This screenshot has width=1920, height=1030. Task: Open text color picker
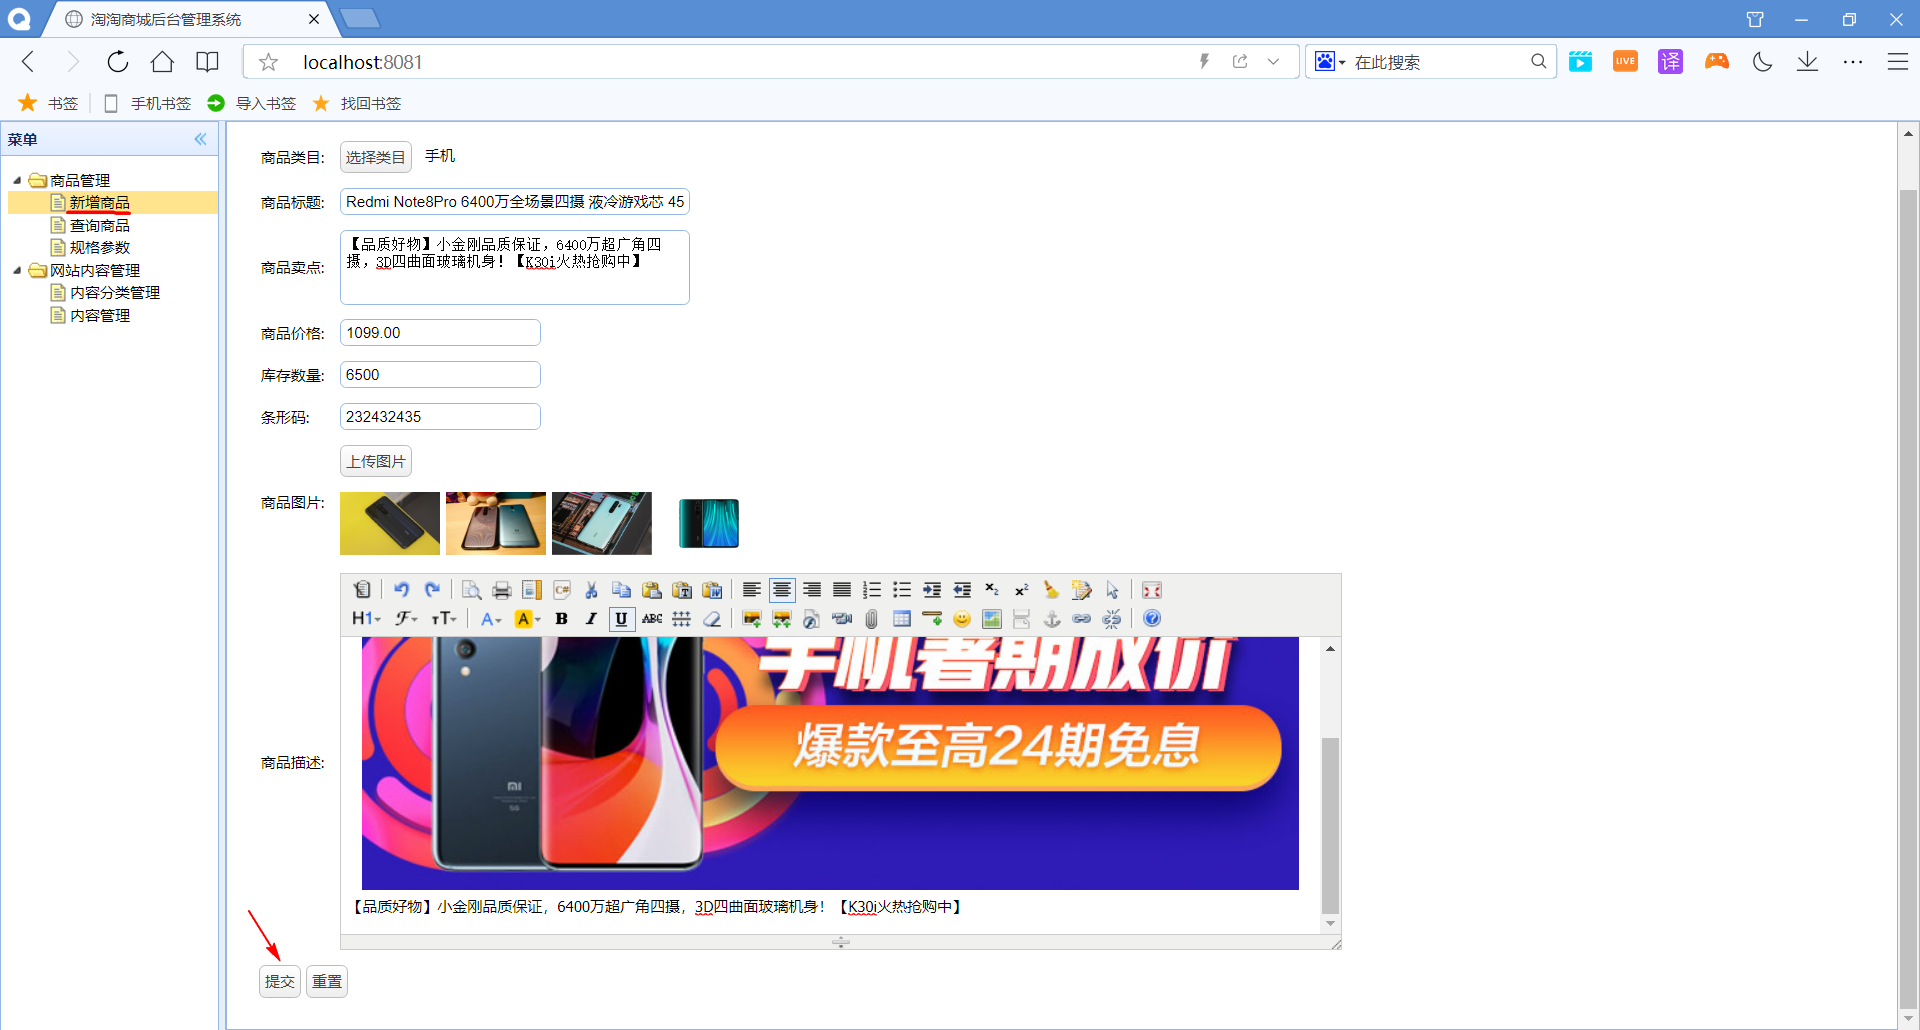(x=490, y=619)
